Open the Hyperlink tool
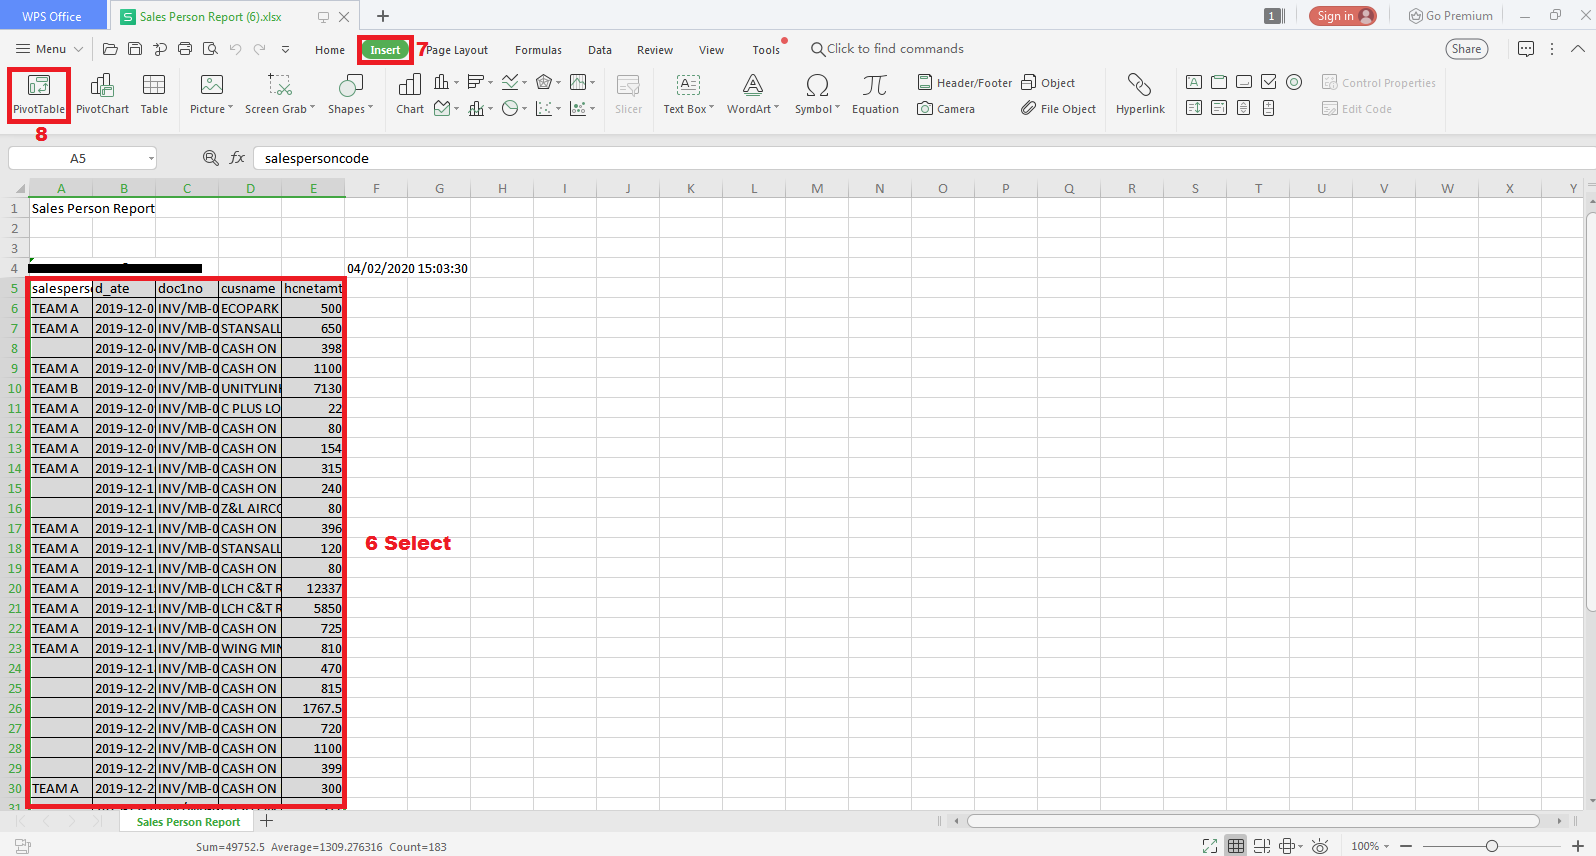Image resolution: width=1596 pixels, height=856 pixels. coord(1140,94)
